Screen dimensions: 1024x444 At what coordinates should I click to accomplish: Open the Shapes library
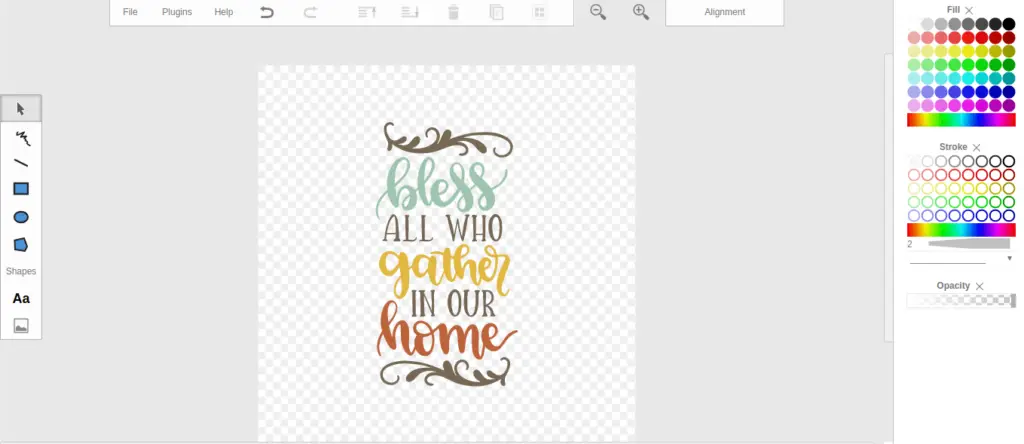pyautogui.click(x=21, y=271)
